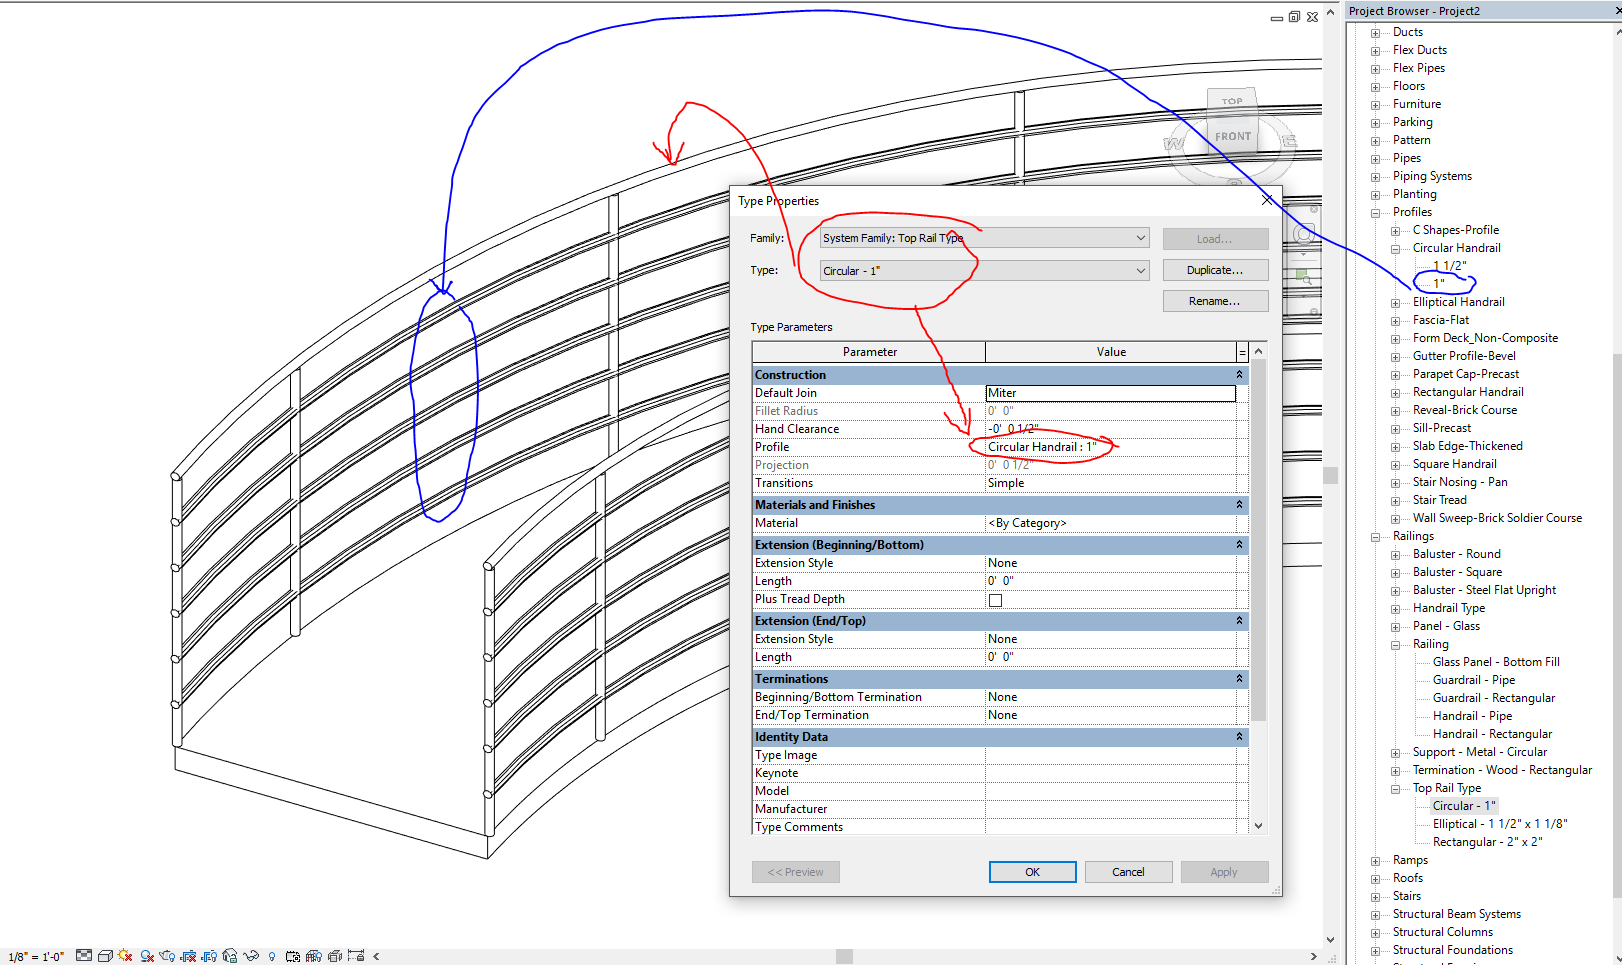Screen dimensions: 1622x965
Task: Click the TOP face of the ViewCube
Action: (1232, 101)
